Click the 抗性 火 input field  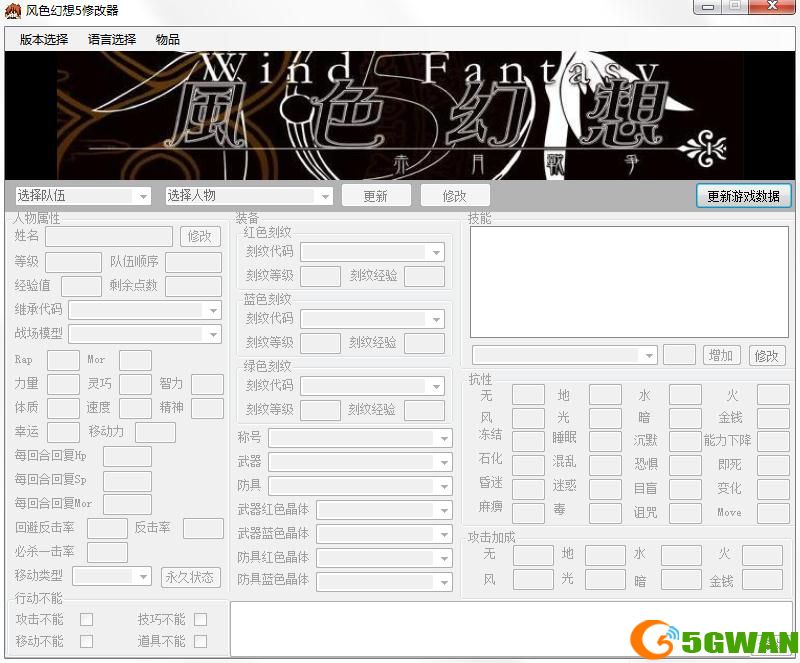point(773,395)
